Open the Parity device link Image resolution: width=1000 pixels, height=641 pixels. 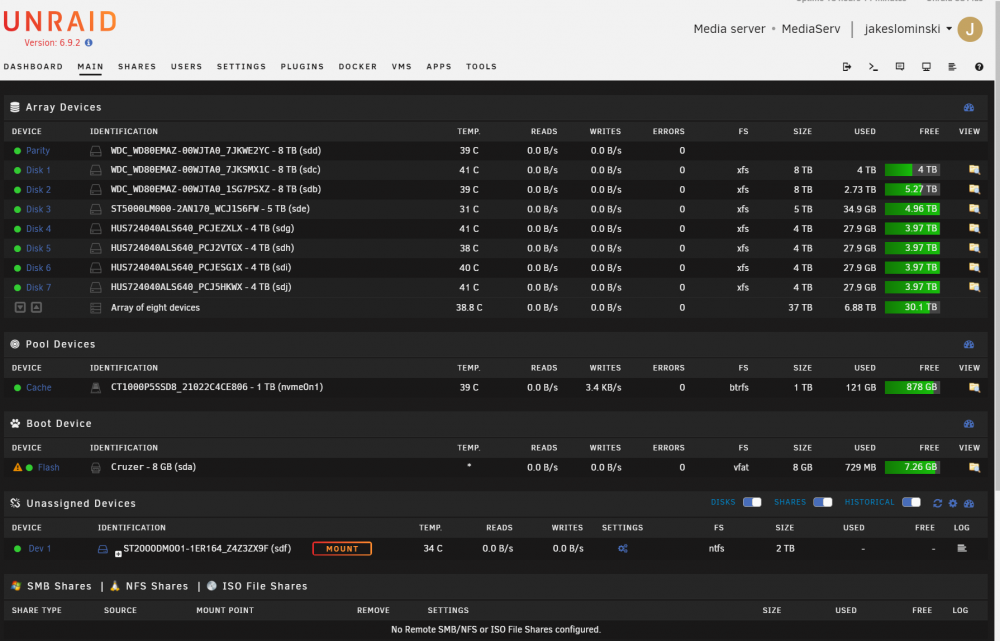[x=38, y=151]
